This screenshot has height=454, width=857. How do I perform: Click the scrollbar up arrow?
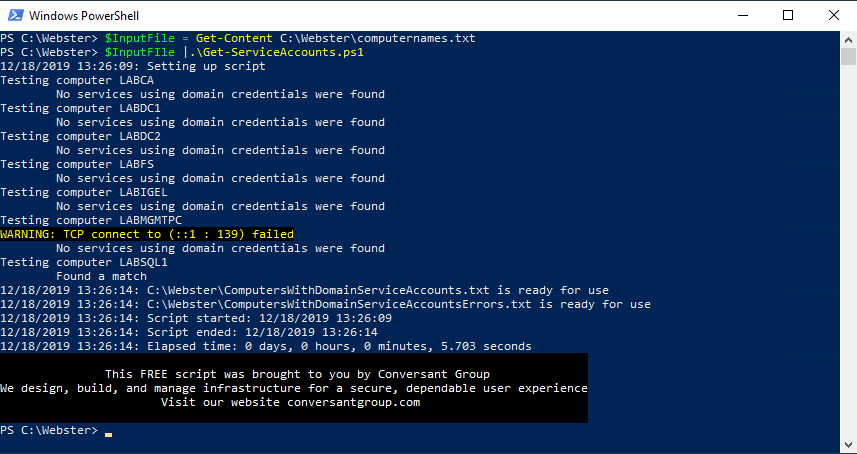(x=848, y=38)
